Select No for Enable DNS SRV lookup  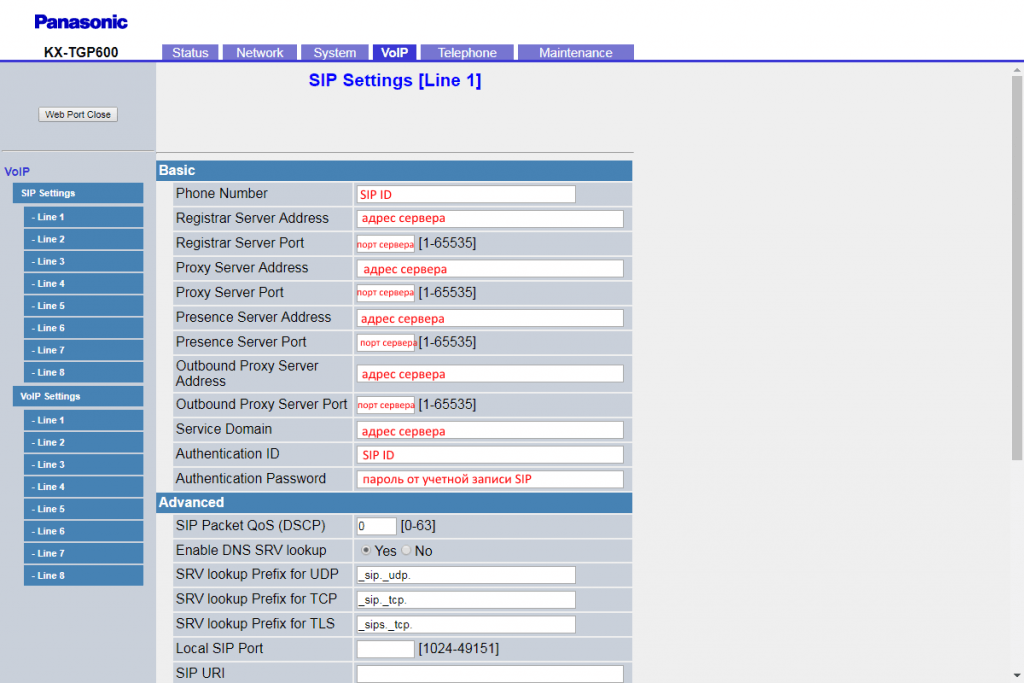click(x=406, y=550)
